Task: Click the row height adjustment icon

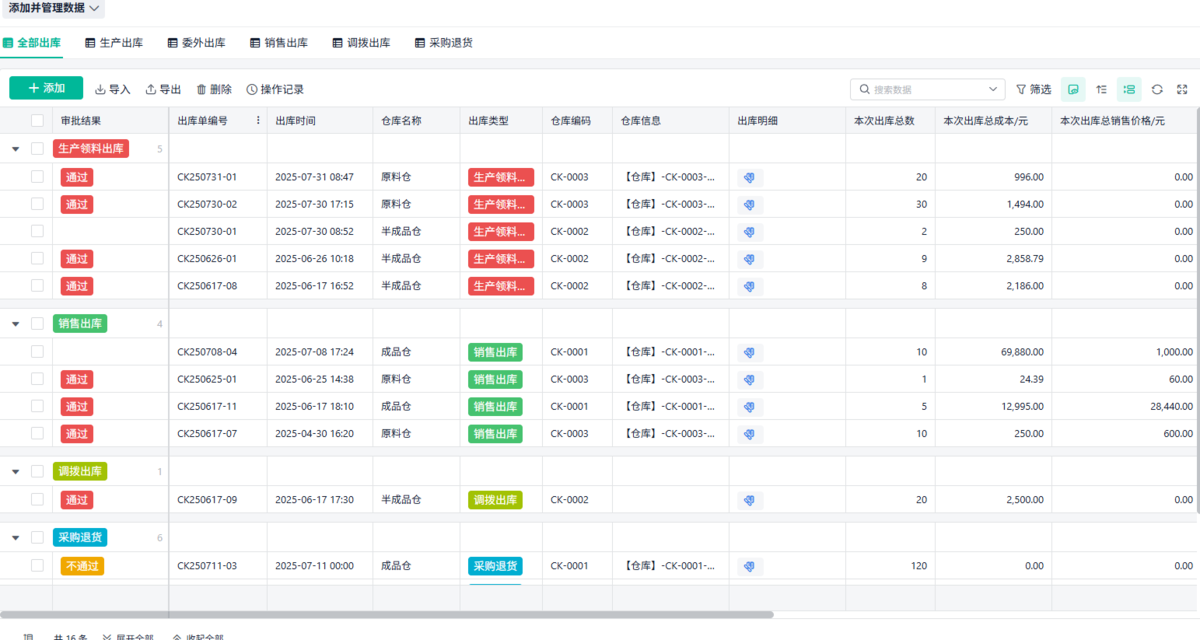Action: (x=1101, y=89)
